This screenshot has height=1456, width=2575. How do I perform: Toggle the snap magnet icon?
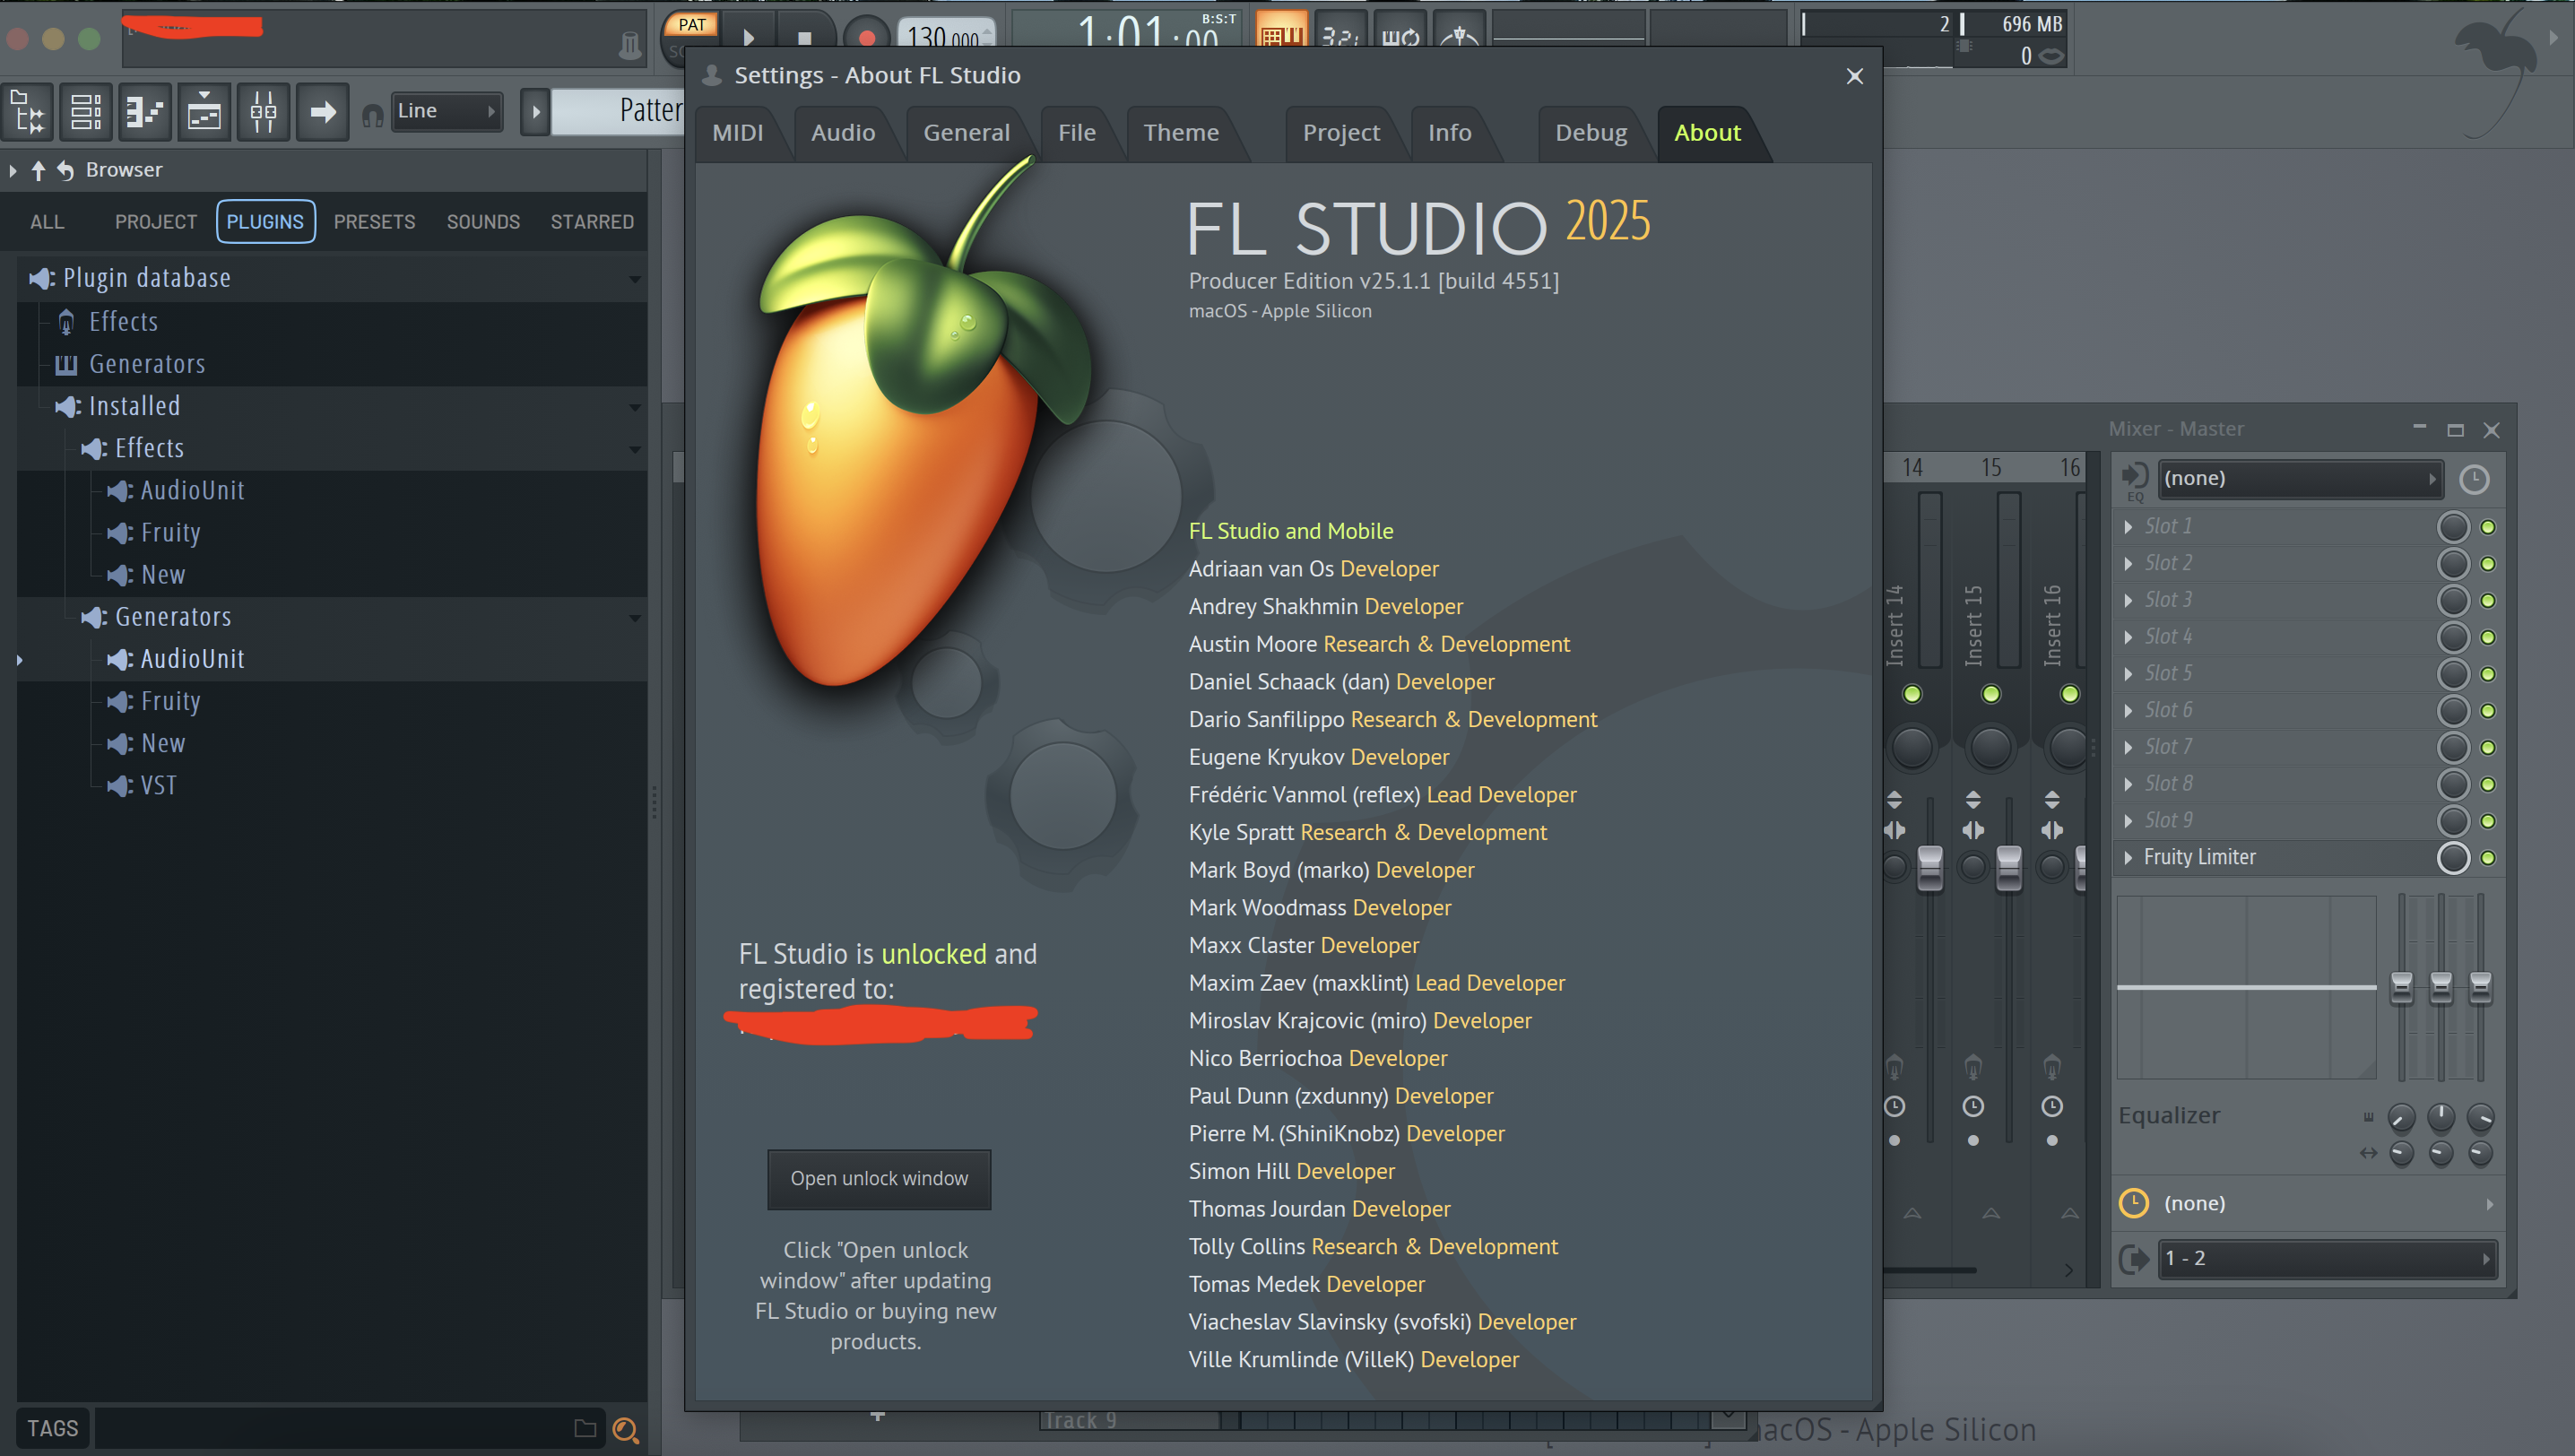coord(372,117)
